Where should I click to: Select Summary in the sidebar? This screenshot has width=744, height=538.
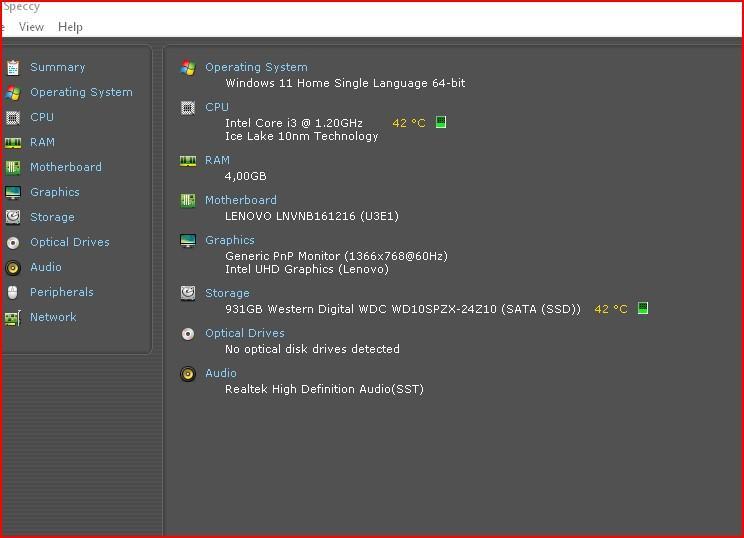[58, 67]
